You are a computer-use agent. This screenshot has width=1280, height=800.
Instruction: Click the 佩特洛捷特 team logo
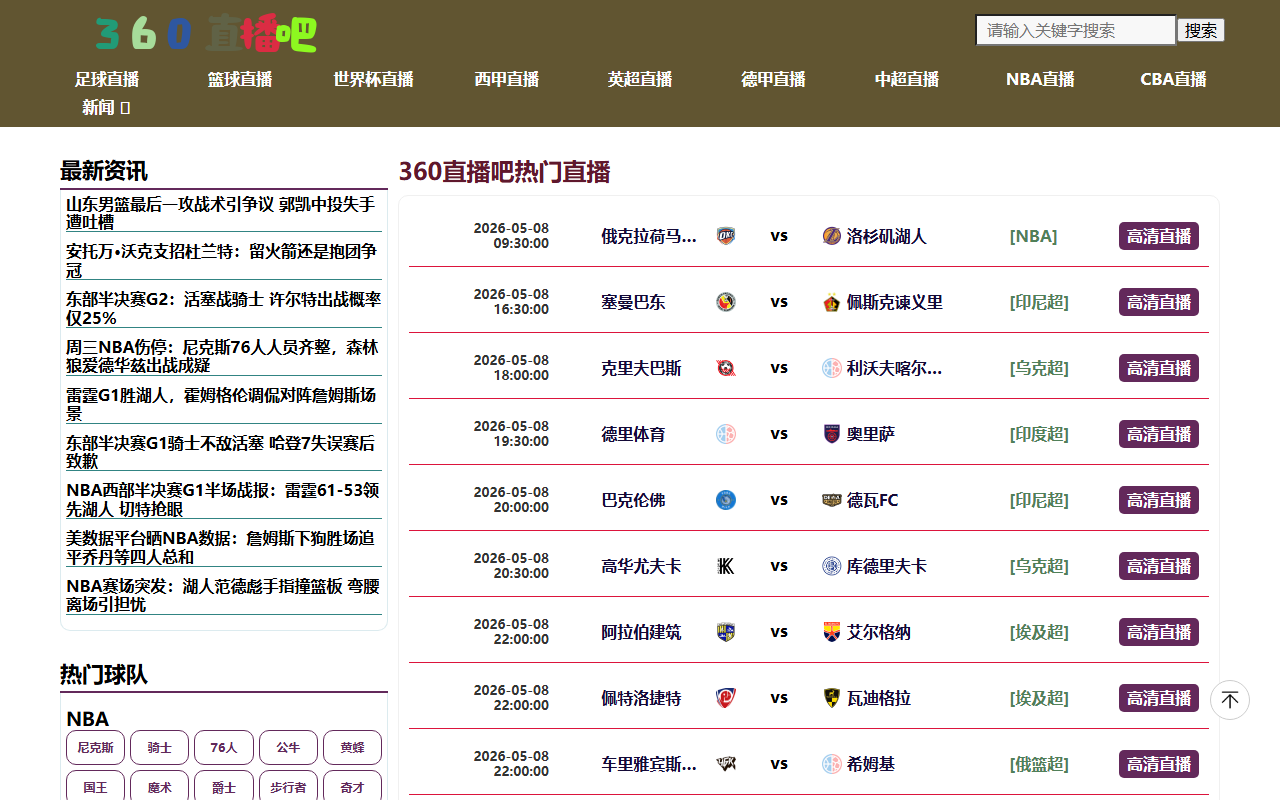[x=726, y=698]
